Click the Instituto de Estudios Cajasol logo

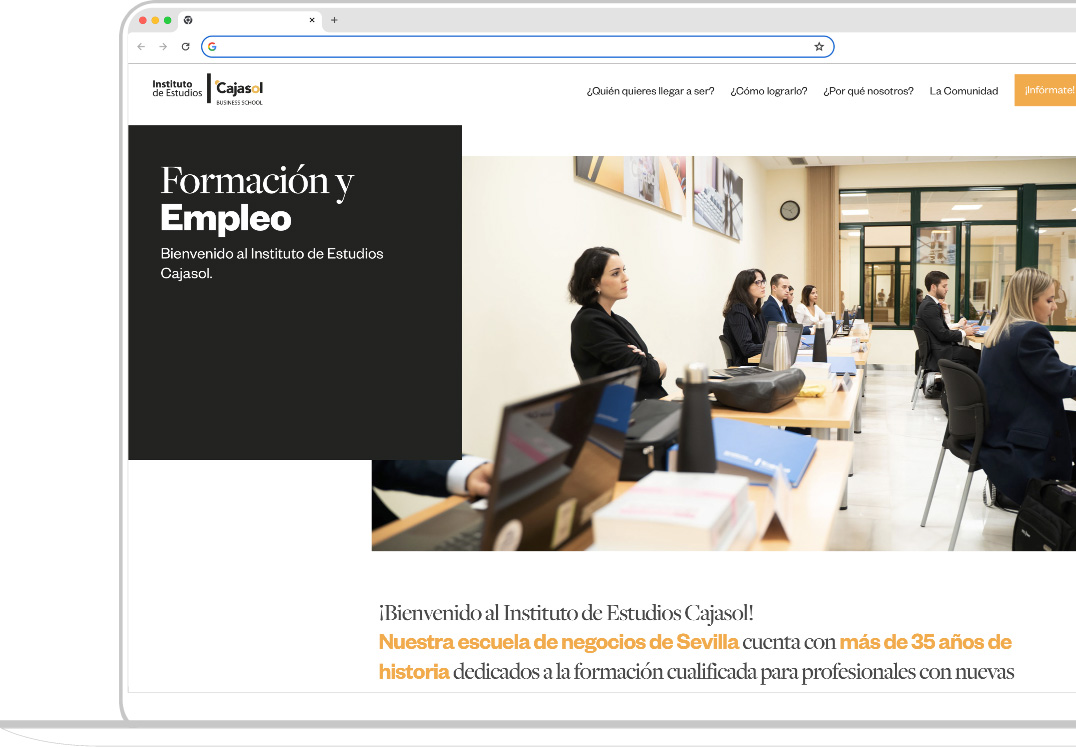[x=208, y=90]
